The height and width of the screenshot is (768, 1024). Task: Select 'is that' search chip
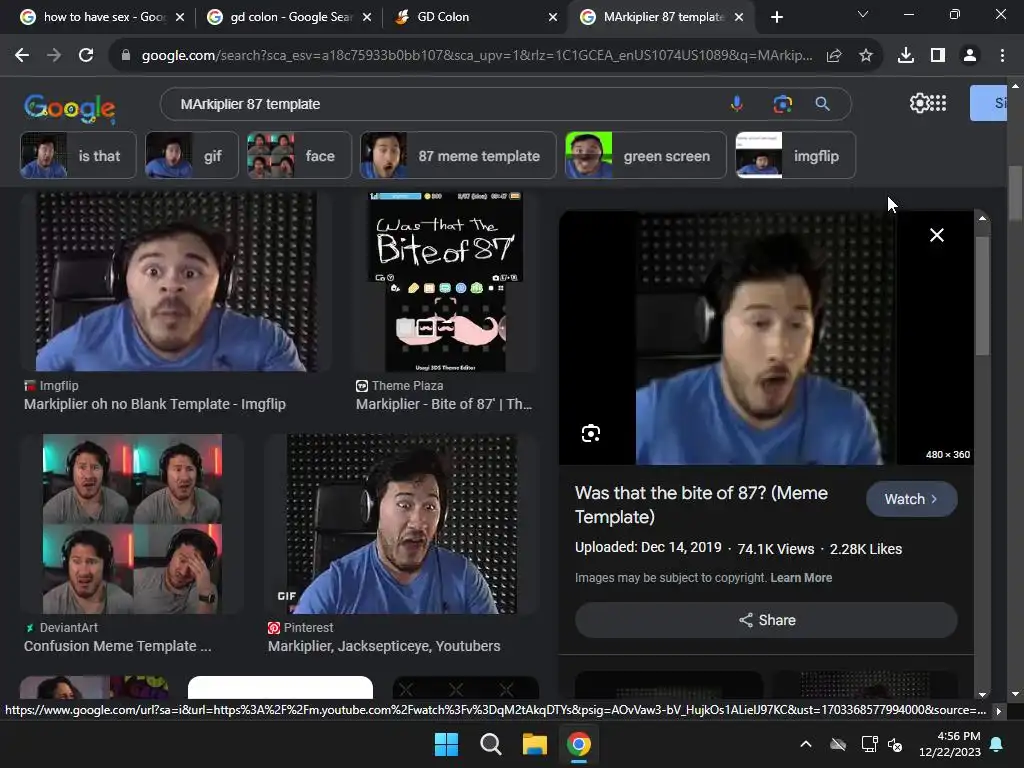coord(78,155)
